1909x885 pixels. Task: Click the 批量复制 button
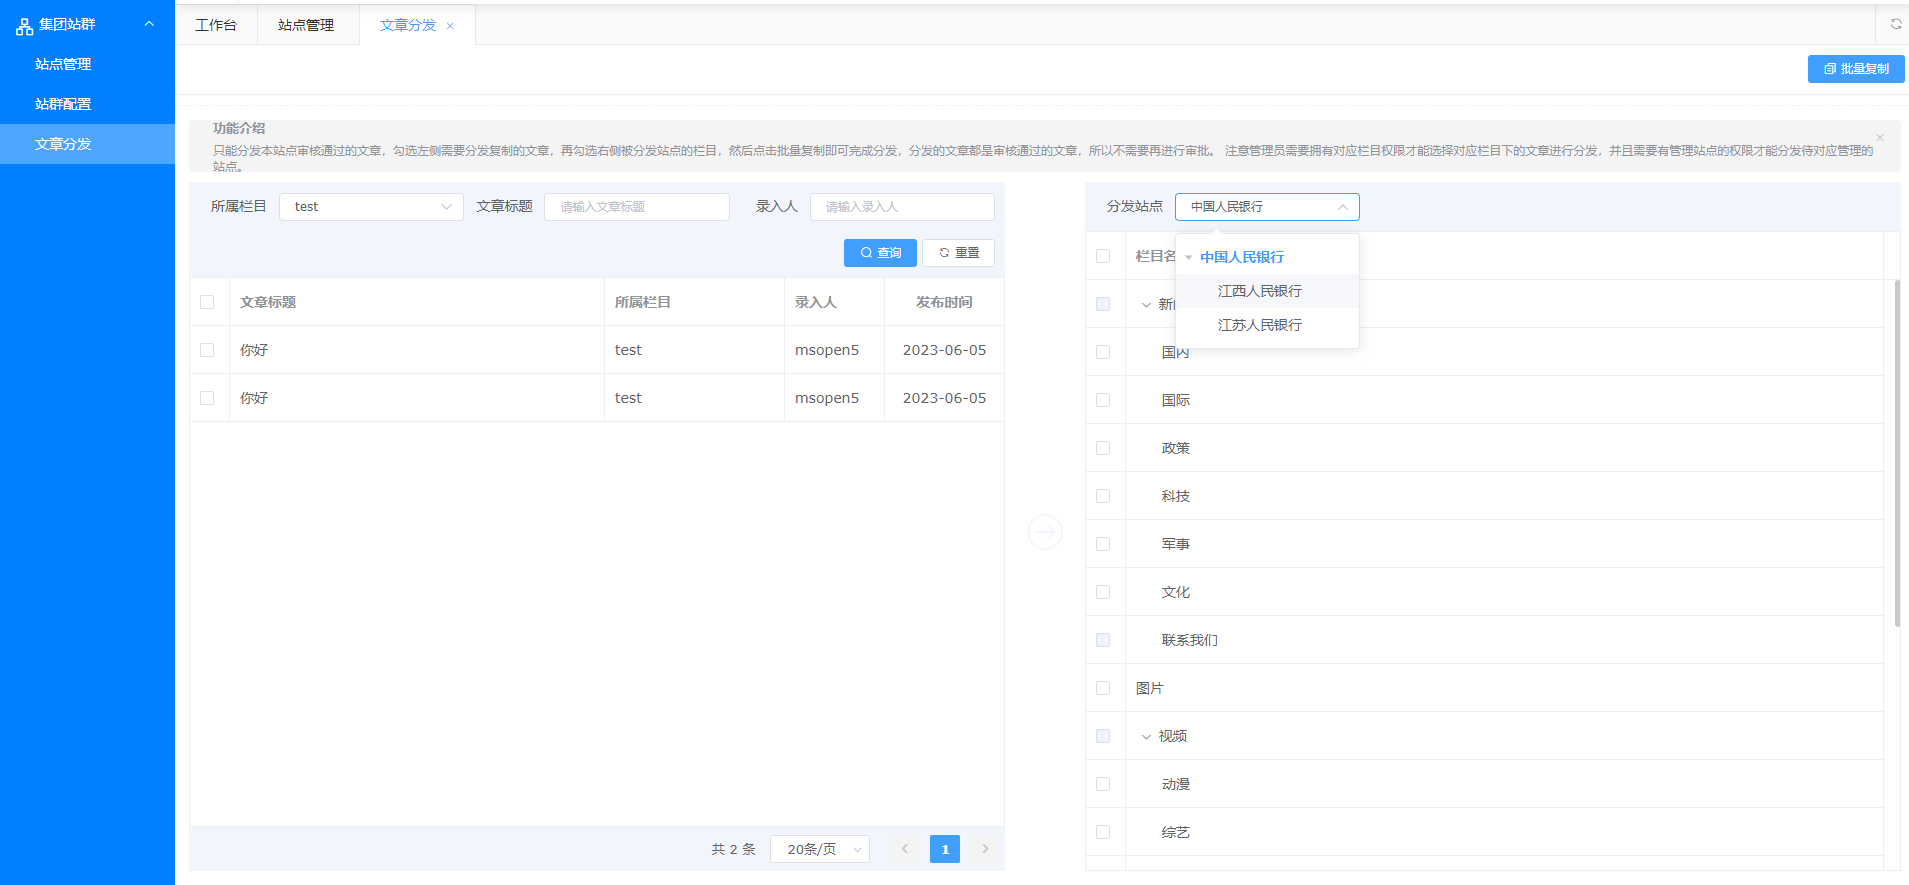1855,69
